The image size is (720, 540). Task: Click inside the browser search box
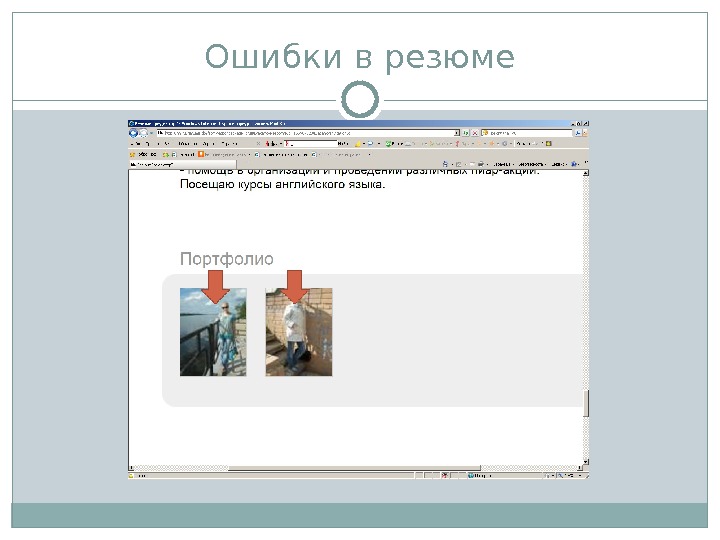[x=527, y=133]
